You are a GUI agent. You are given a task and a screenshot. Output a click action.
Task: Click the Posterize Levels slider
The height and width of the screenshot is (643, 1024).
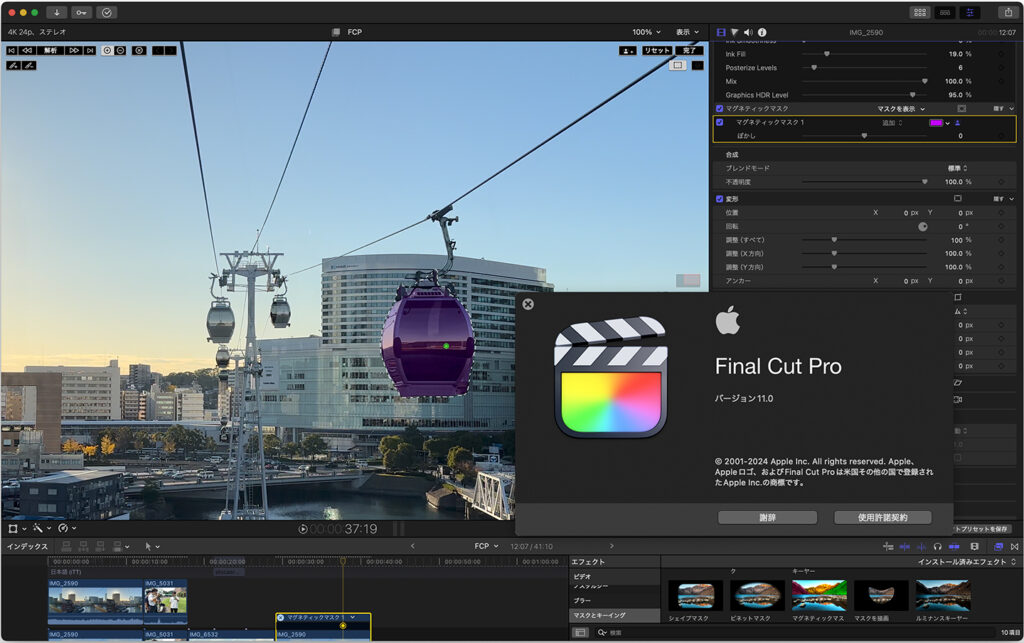(x=864, y=68)
